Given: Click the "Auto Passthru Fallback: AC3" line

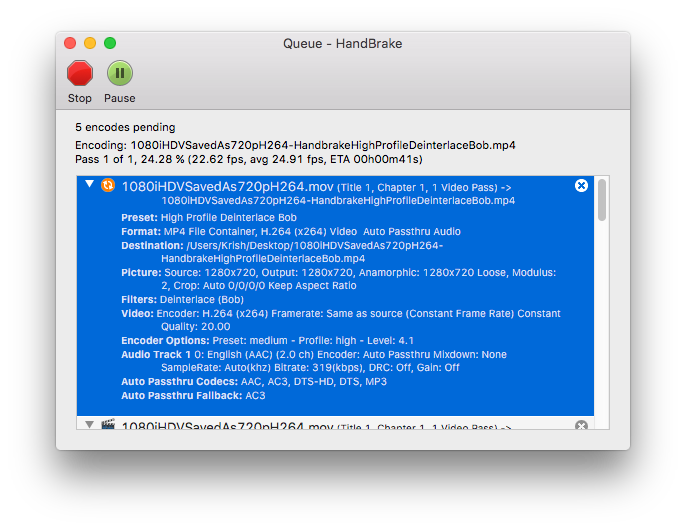Looking at the screenshot, I should (x=193, y=396).
